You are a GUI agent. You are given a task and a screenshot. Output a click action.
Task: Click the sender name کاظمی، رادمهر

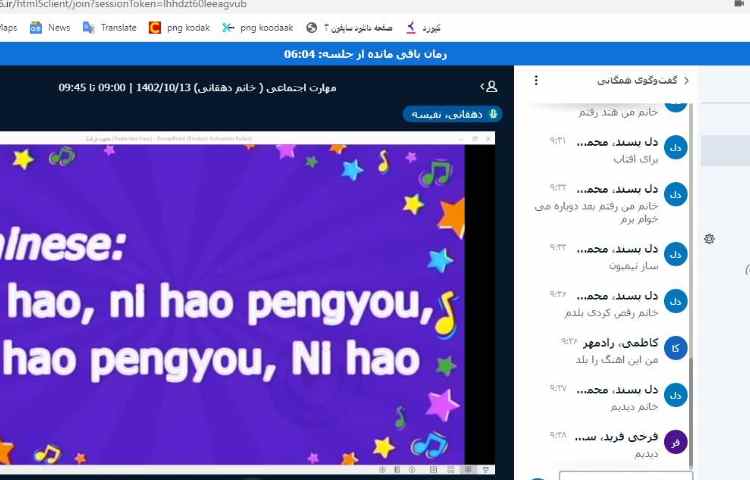click(x=620, y=343)
